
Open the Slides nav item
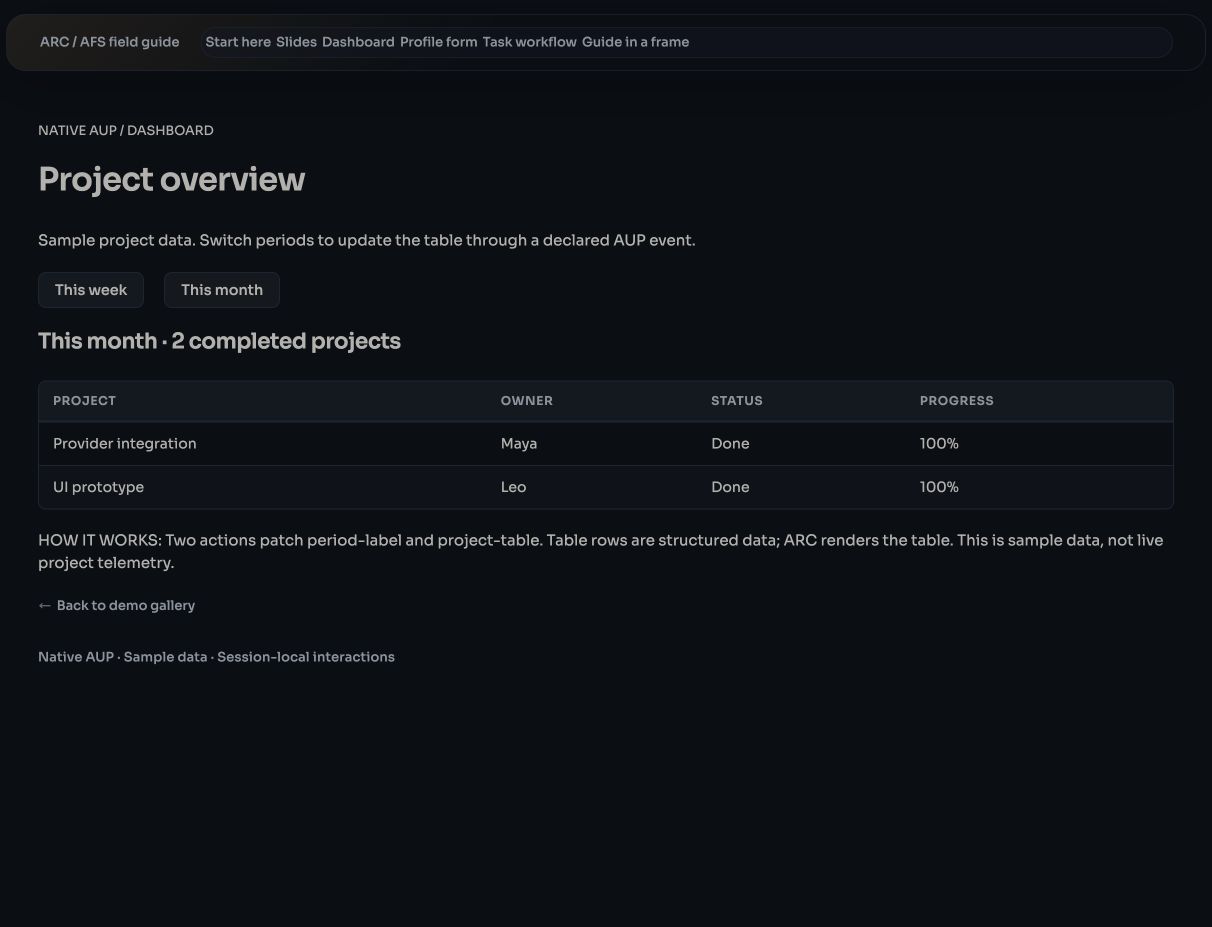(296, 42)
